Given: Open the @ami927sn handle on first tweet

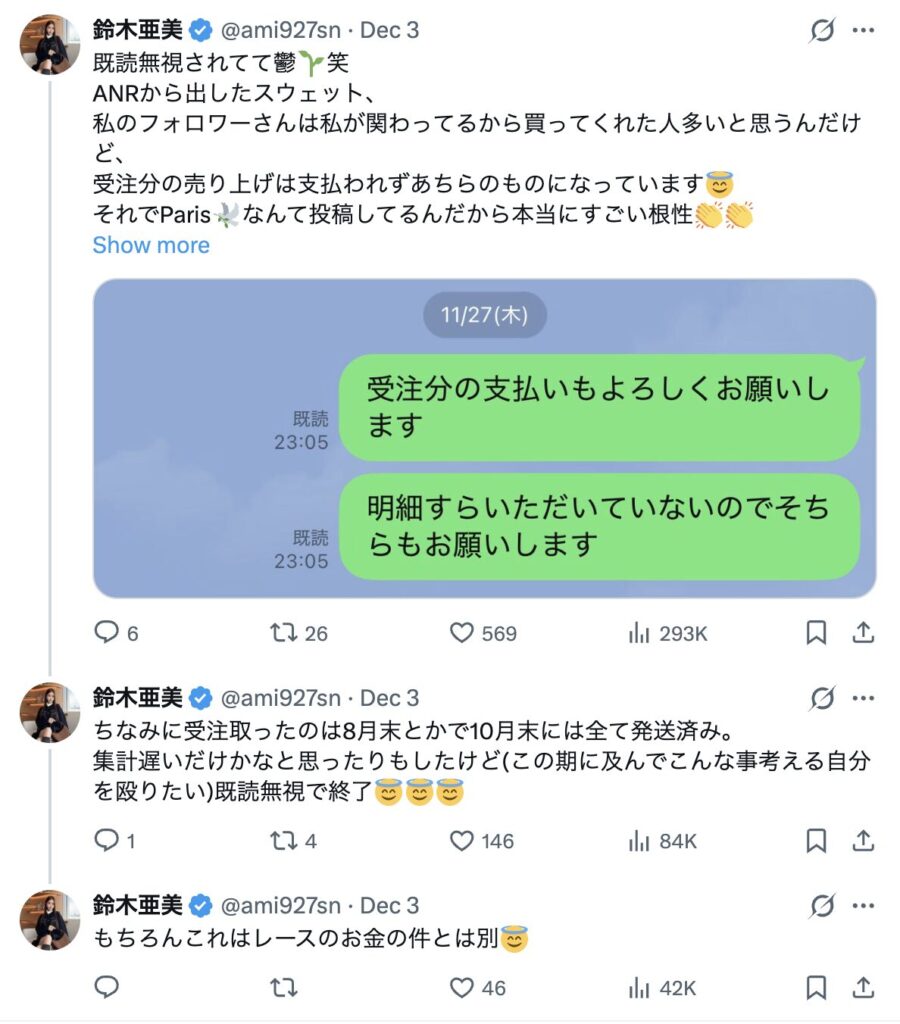Looking at the screenshot, I should pos(280,30).
